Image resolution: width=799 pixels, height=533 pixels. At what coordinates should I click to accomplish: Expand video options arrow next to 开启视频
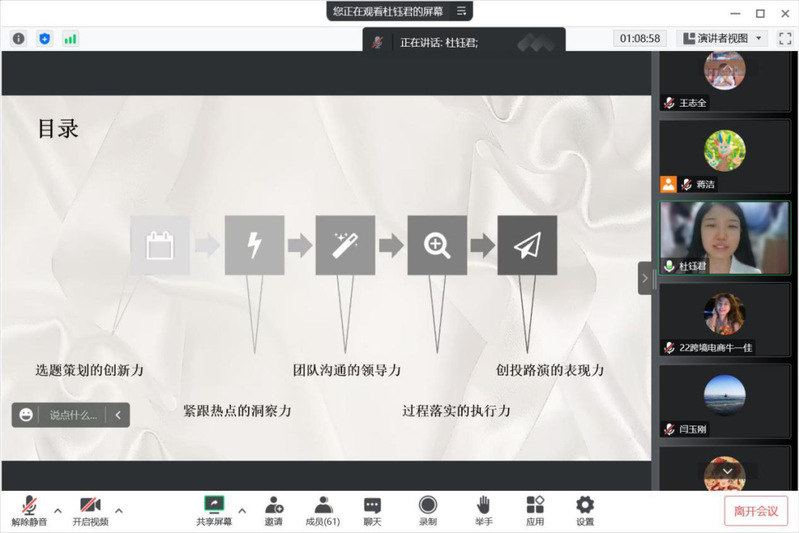[119, 510]
